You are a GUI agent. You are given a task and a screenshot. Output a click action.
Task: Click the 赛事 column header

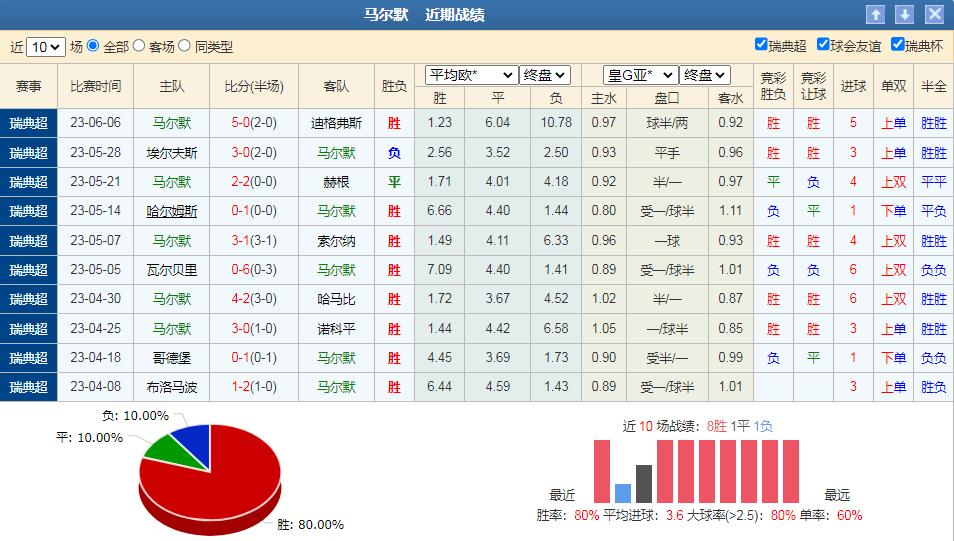[29, 86]
